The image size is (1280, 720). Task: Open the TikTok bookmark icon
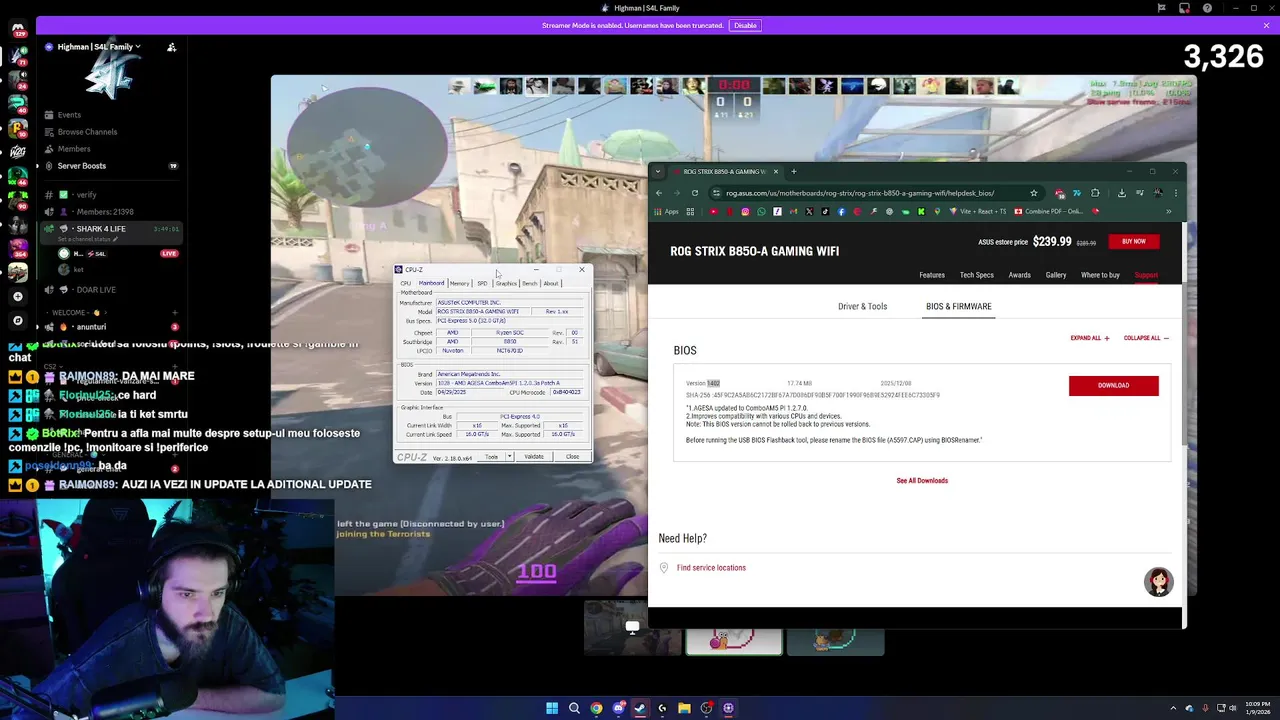pyautogui.click(x=825, y=211)
